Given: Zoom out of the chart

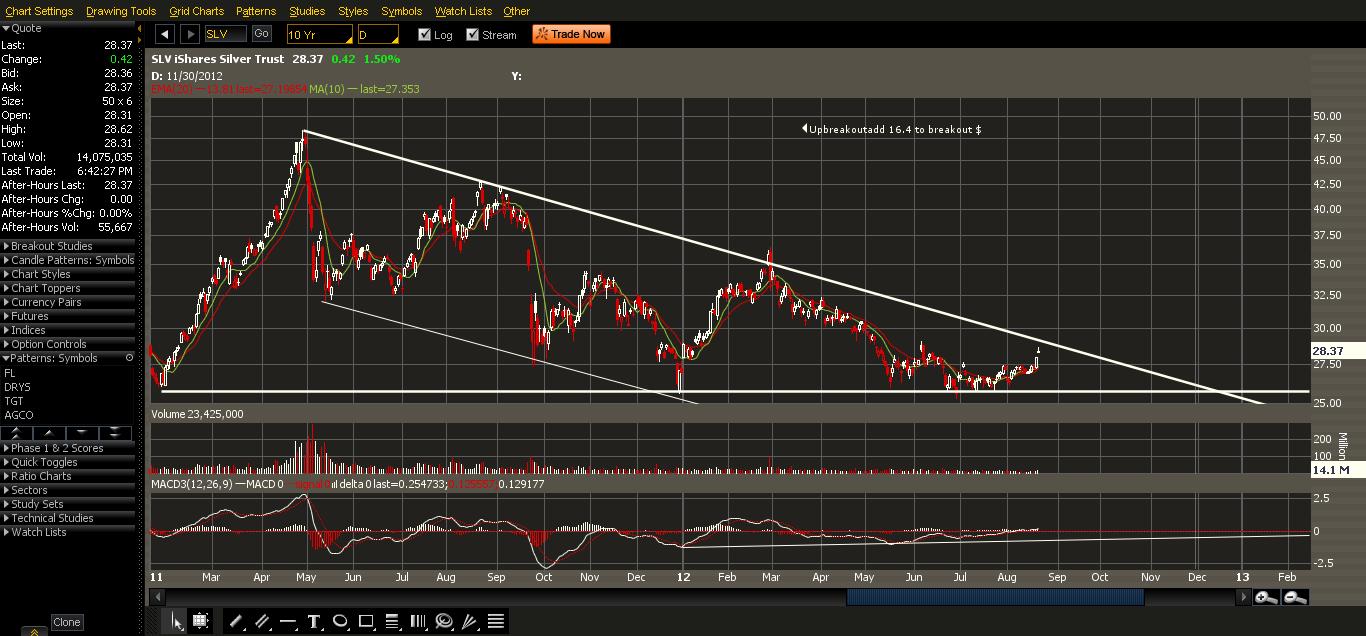Looking at the screenshot, I should click(1294, 597).
